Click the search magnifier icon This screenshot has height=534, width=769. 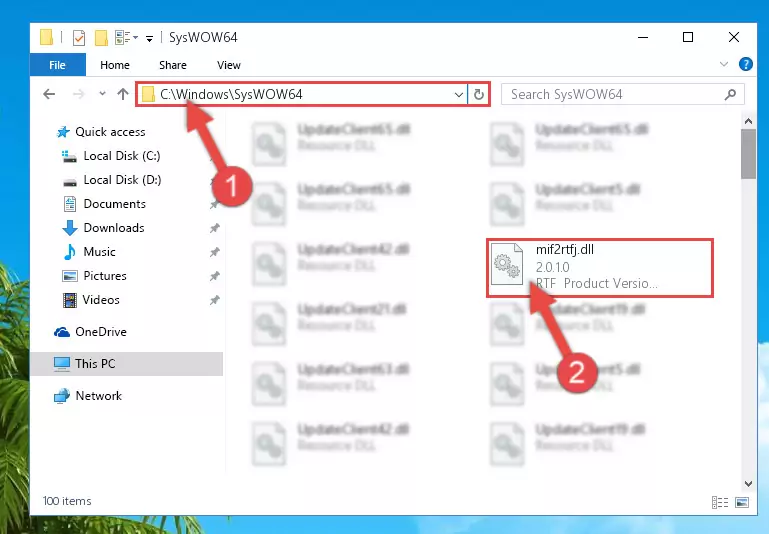pyautogui.click(x=730, y=94)
